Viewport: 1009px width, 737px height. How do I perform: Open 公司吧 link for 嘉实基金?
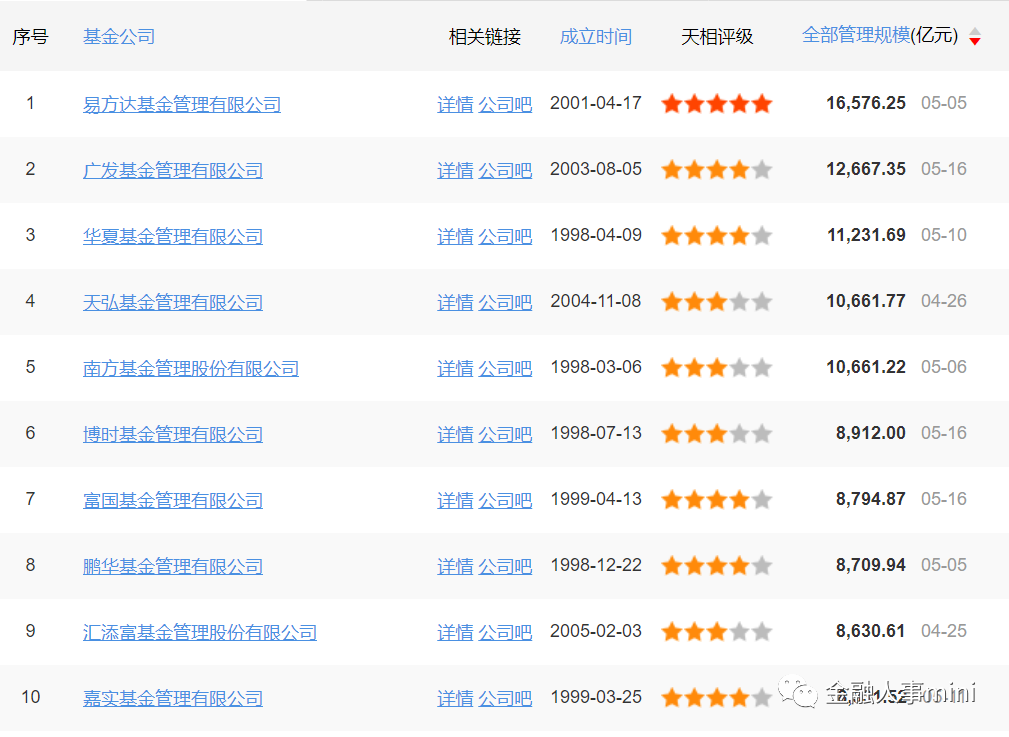pos(505,698)
